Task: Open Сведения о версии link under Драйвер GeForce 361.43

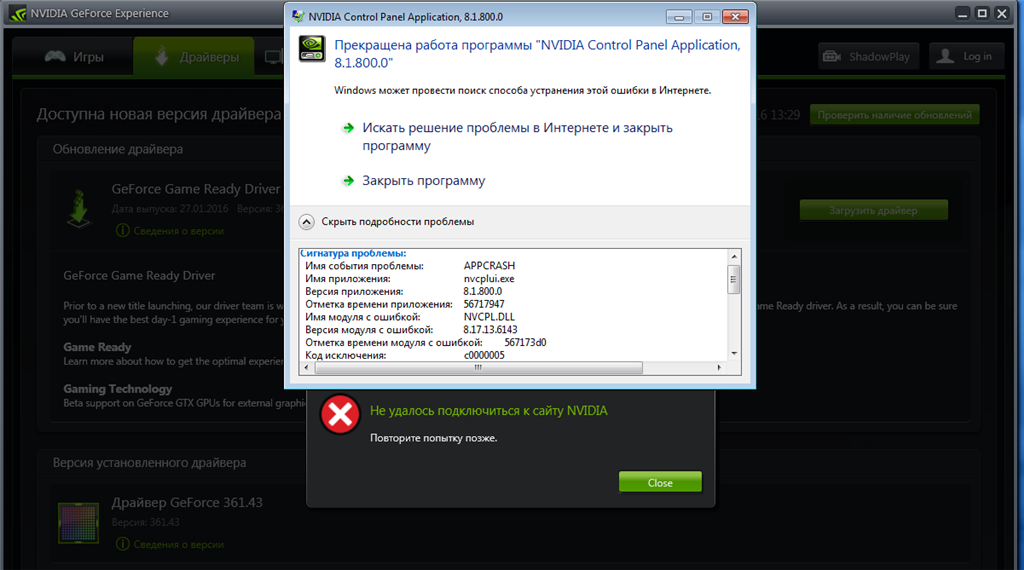Action: (178, 544)
